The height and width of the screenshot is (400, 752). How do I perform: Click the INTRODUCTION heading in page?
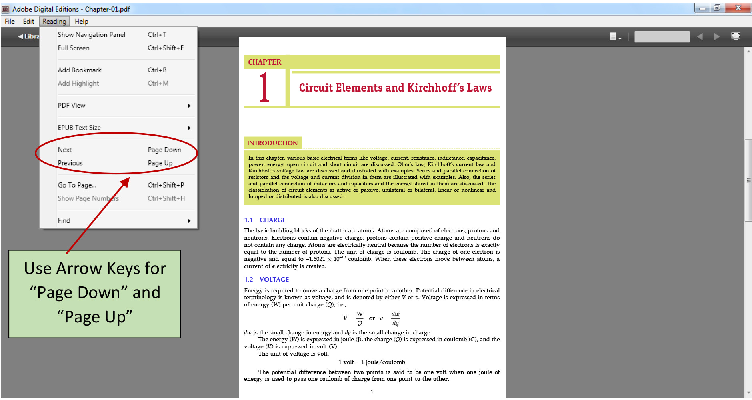tap(272, 143)
